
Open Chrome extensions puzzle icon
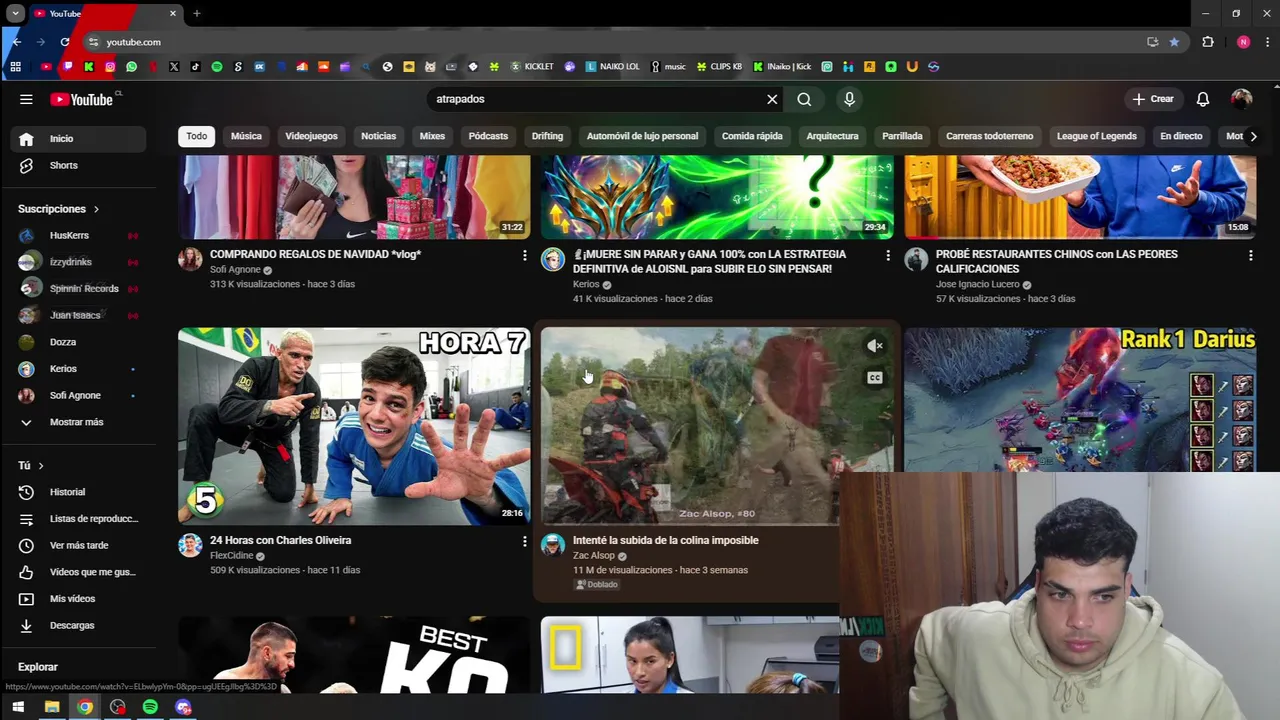pyautogui.click(x=1208, y=42)
